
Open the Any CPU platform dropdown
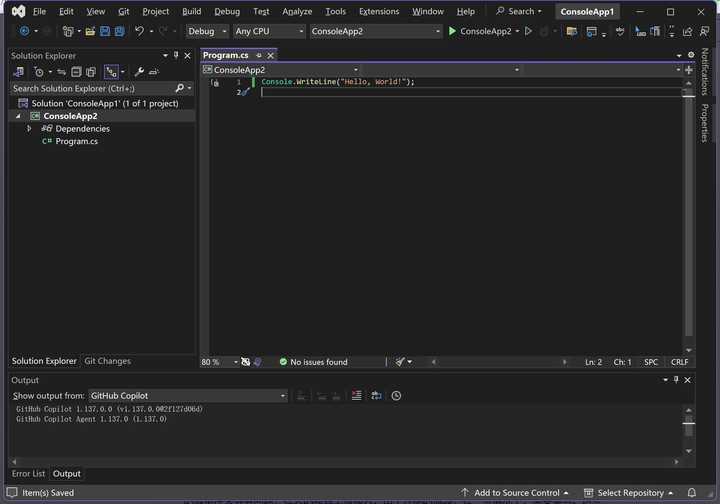(x=269, y=31)
